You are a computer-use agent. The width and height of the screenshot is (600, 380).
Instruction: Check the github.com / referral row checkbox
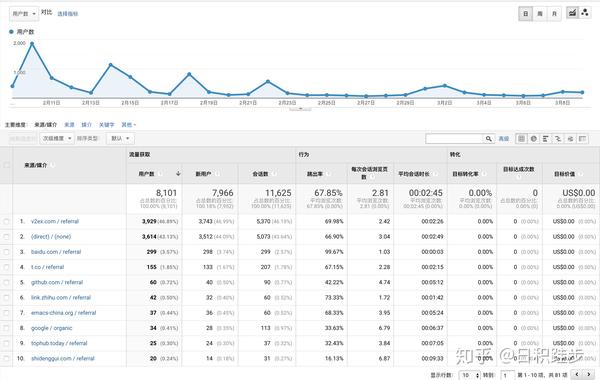(6, 282)
